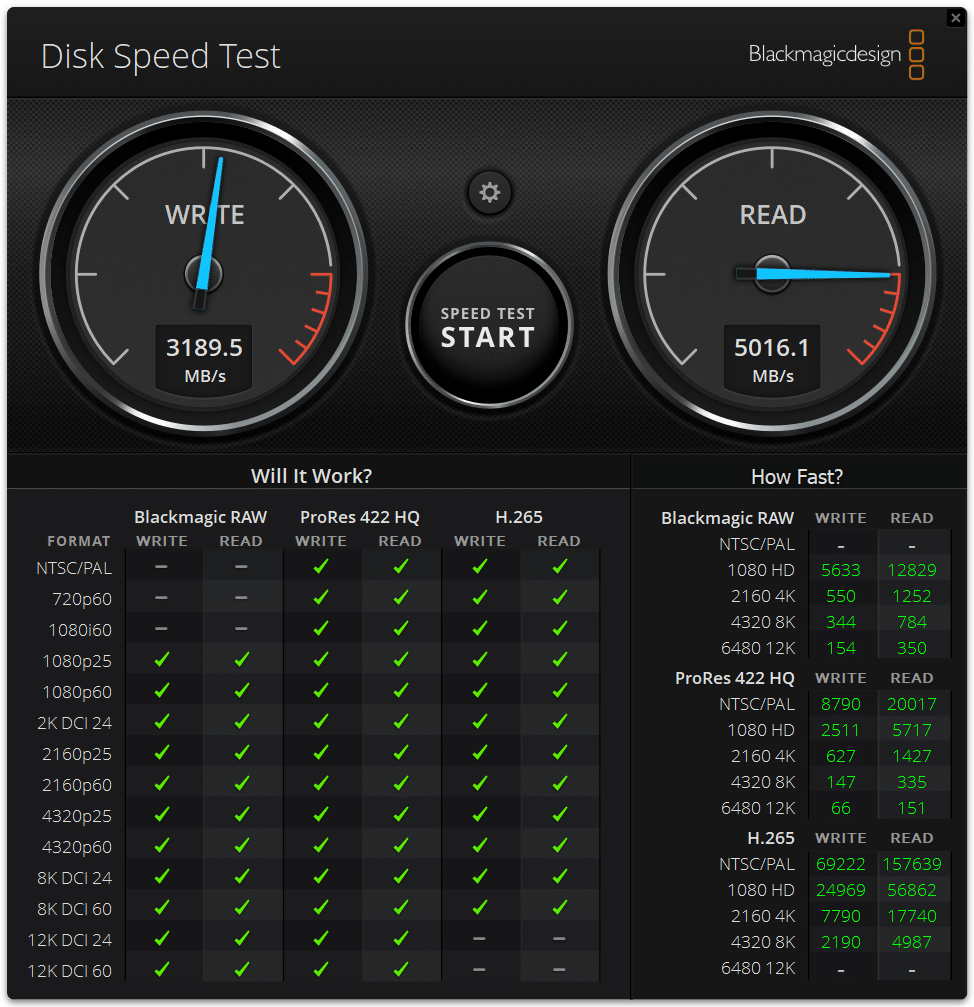The image size is (974, 1007).
Task: Click the 8K DCI 24 Blackmagic RAW read checkmark
Action: click(x=241, y=877)
